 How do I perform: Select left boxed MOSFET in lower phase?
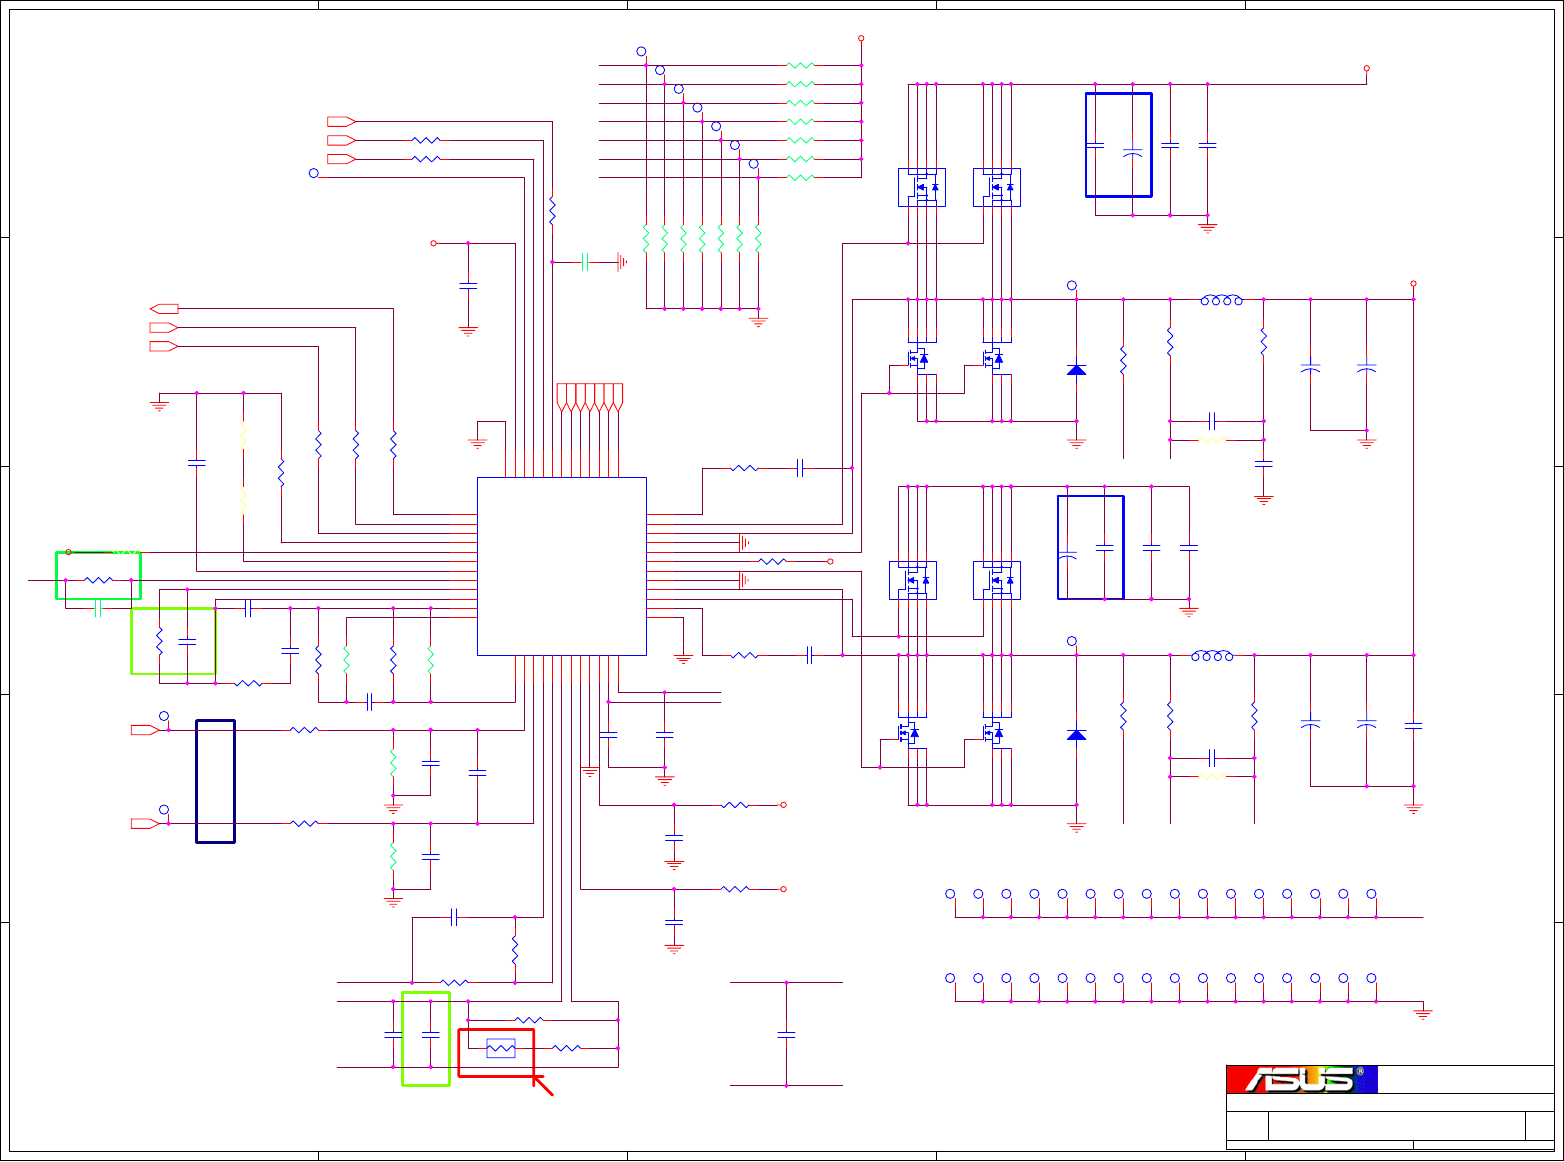click(913, 580)
